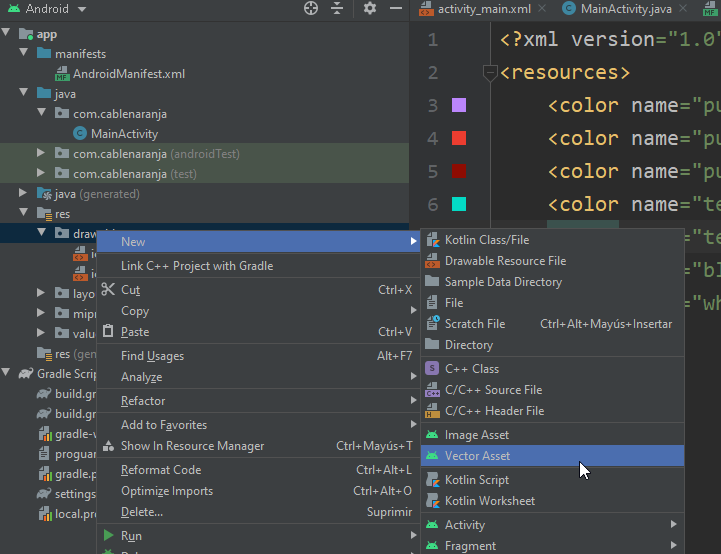Collapse the com.cablenaranja package
This screenshot has width=721, height=554.
[x=42, y=112]
